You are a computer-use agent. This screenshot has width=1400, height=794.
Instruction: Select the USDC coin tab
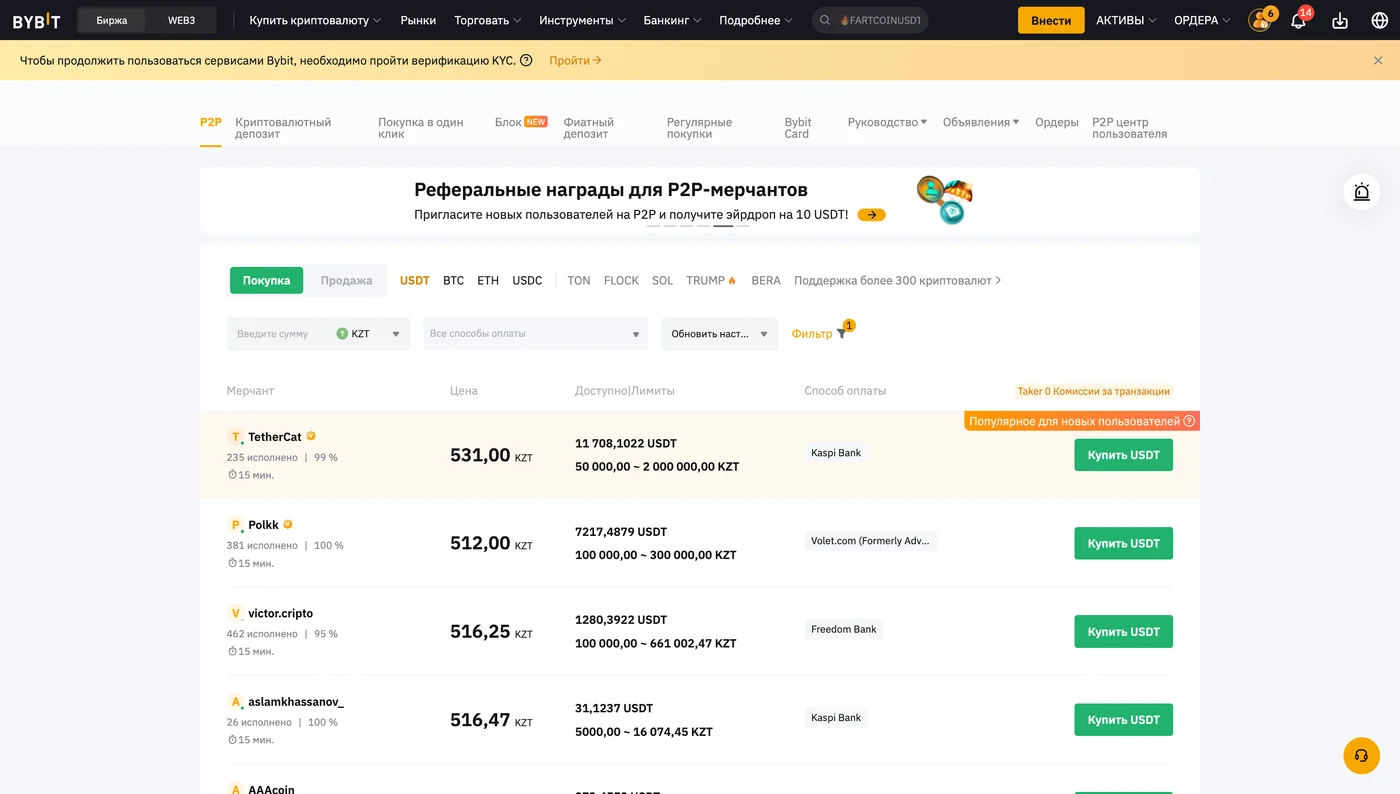click(x=527, y=280)
